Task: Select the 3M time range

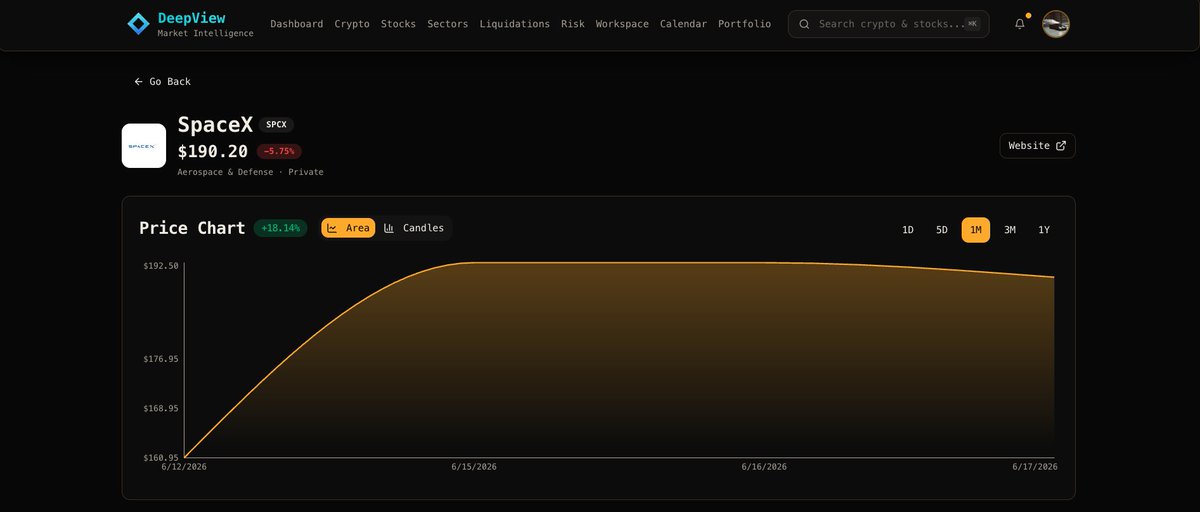Action: 1010,230
